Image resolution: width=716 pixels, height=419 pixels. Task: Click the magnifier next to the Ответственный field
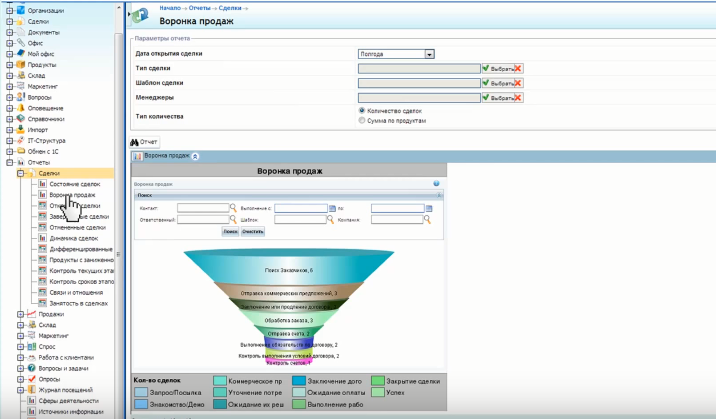click(233, 220)
